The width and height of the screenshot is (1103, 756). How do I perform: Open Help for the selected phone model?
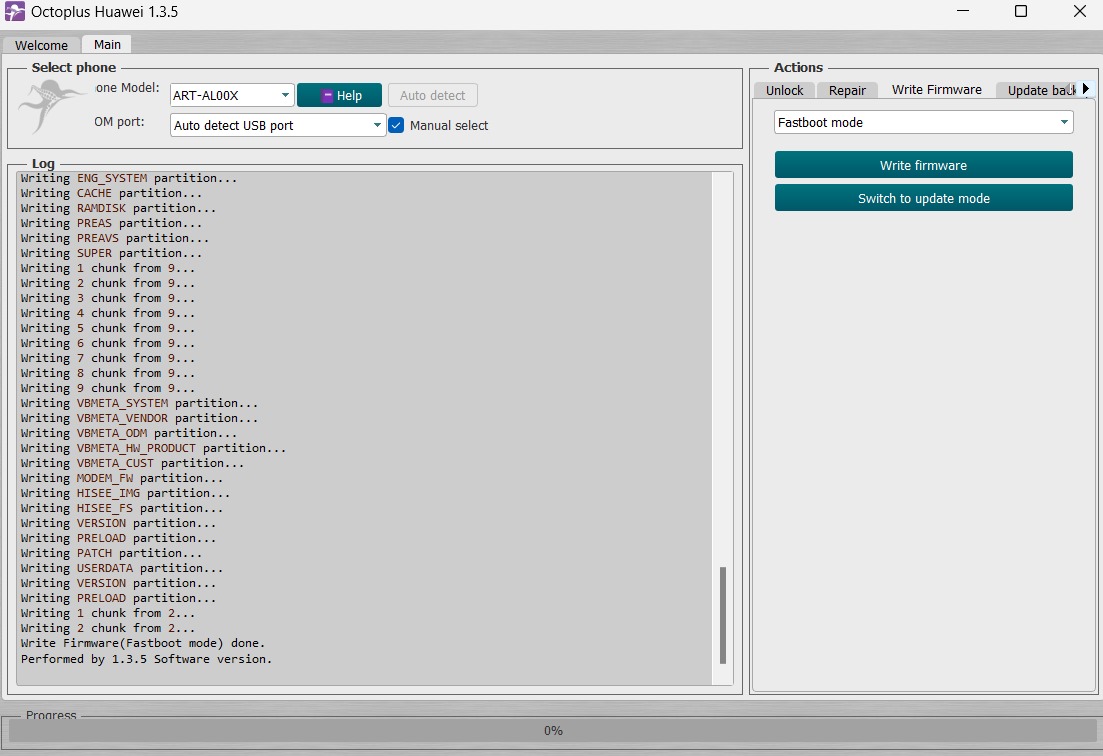tap(339, 95)
